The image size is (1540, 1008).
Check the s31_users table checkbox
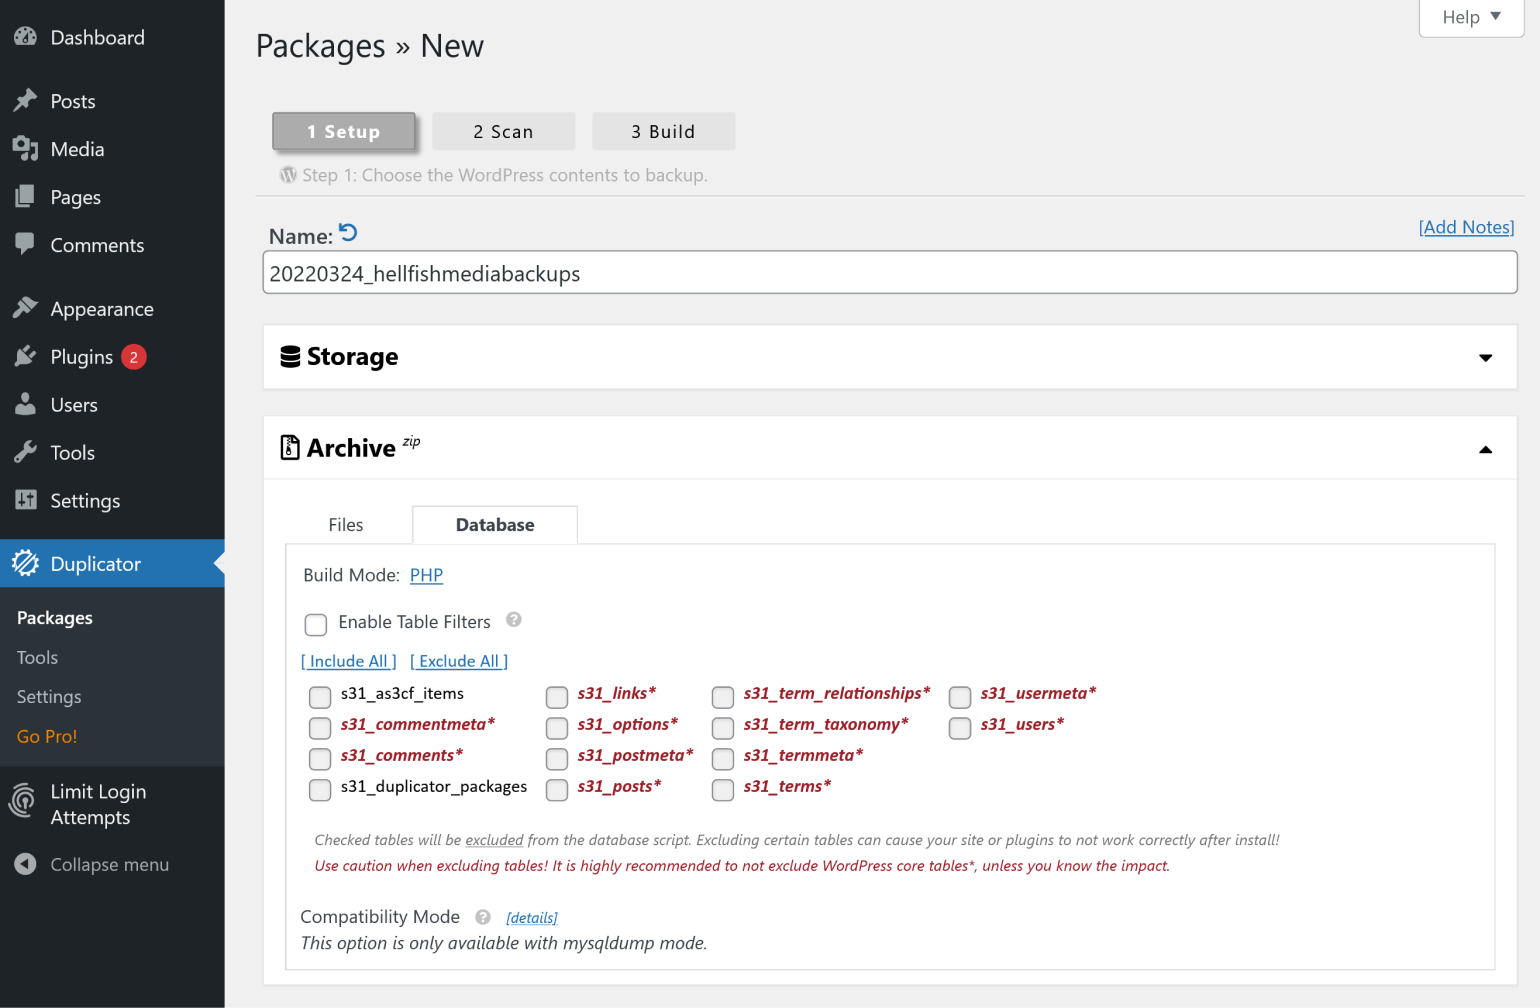[960, 728]
